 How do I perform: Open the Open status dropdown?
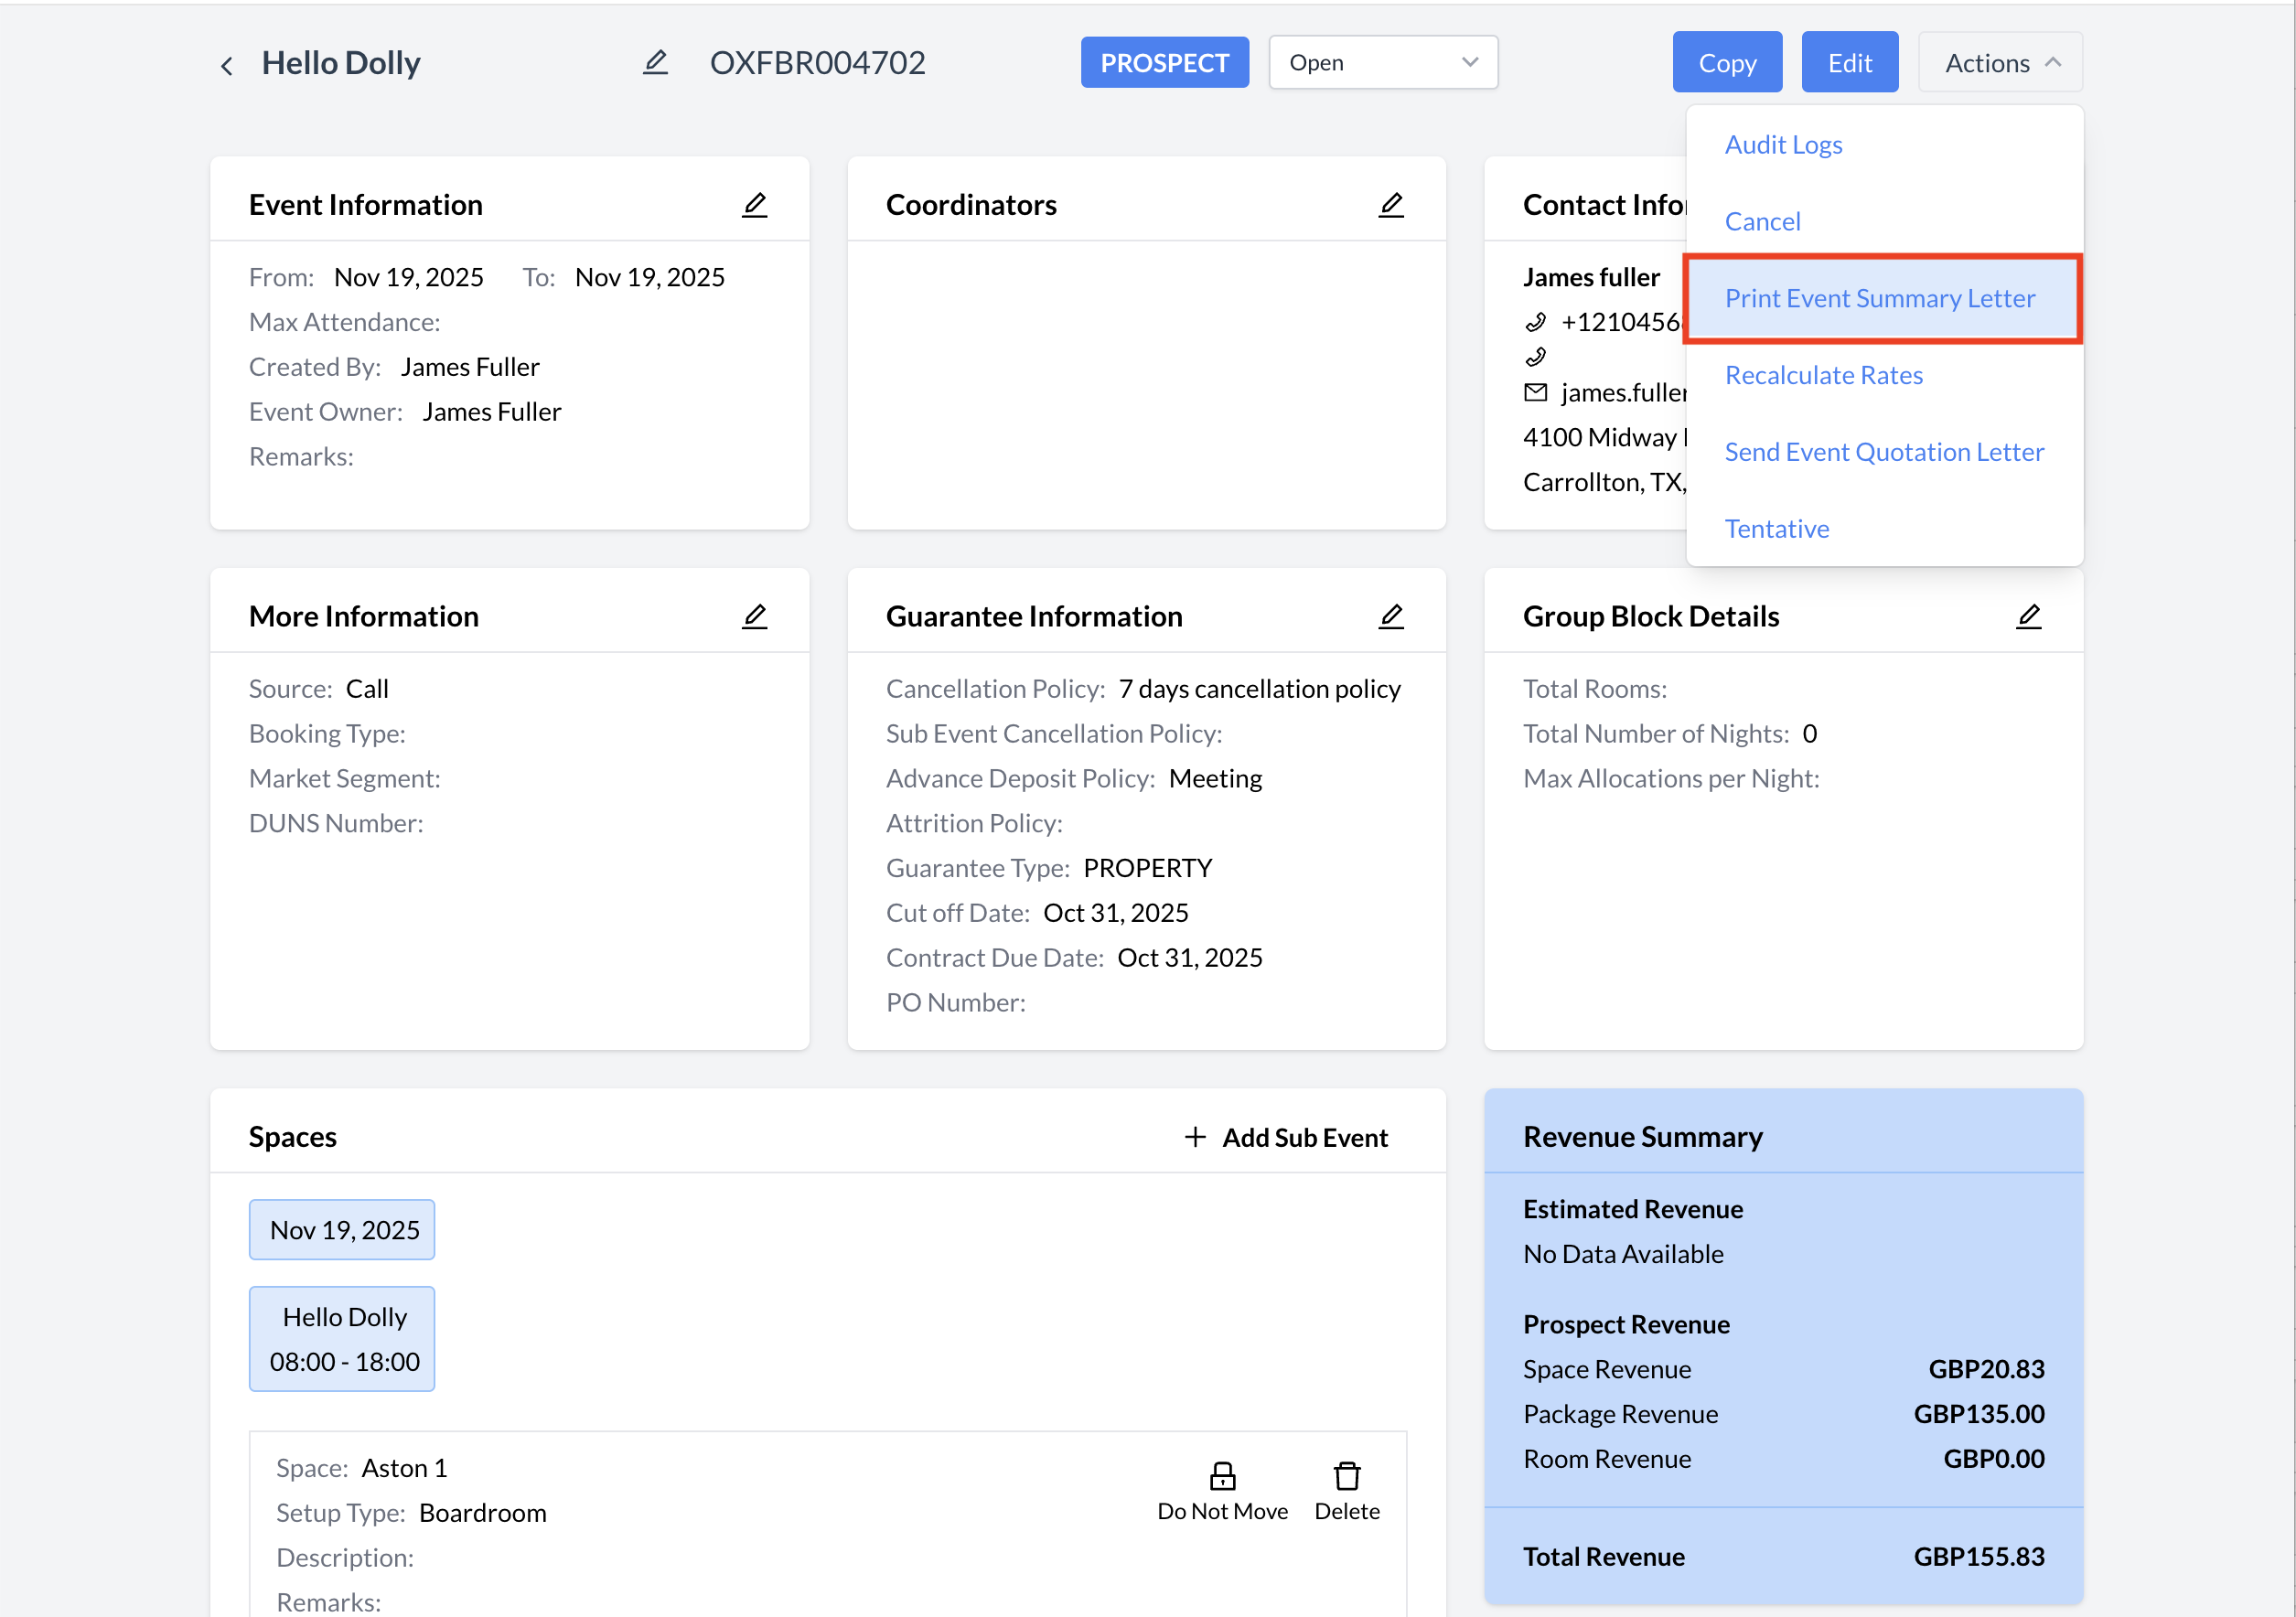click(x=1382, y=63)
